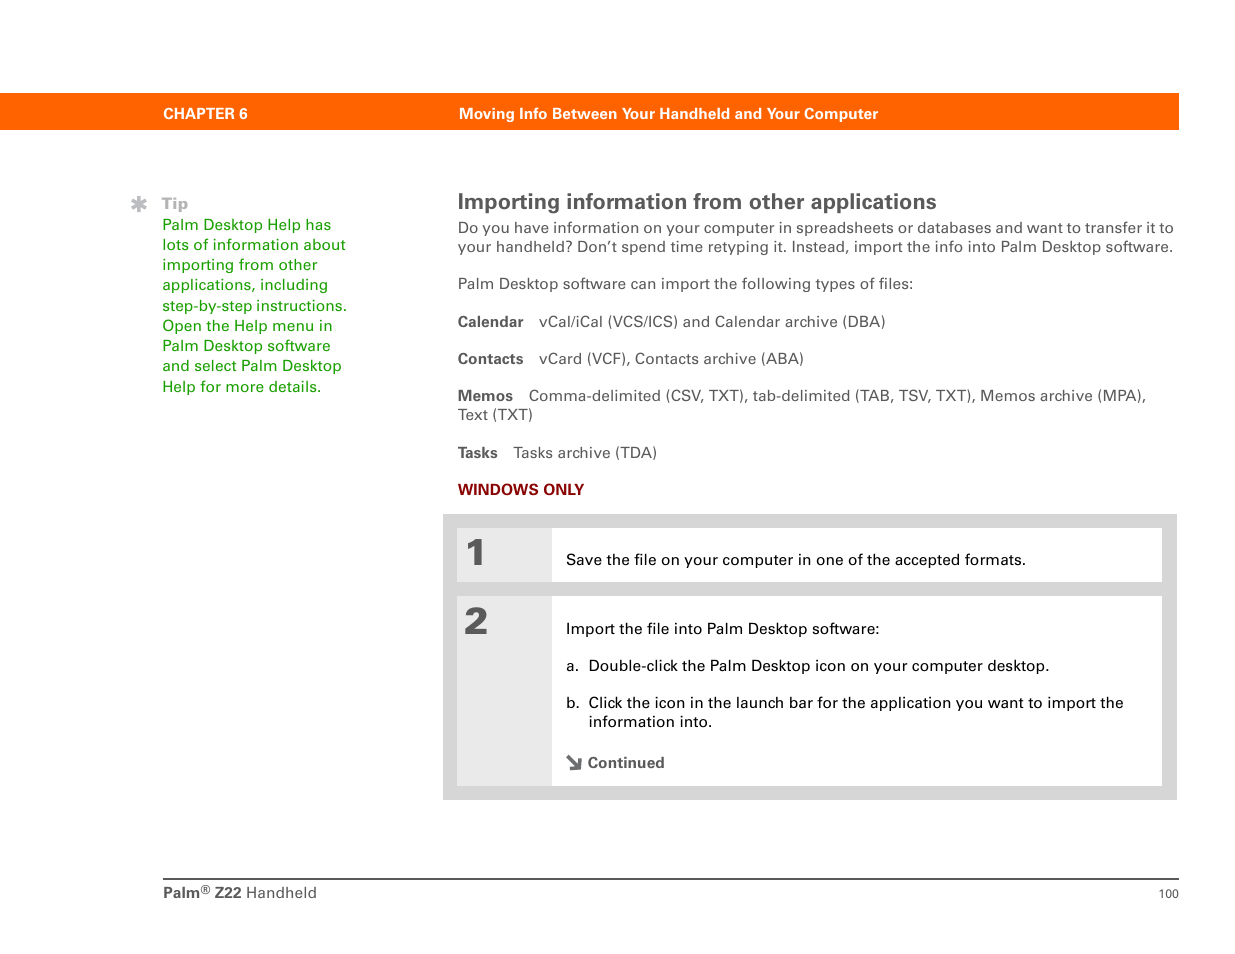The width and height of the screenshot is (1235, 954).
Task: Click the Continued arrow icon
Action: coord(574,763)
